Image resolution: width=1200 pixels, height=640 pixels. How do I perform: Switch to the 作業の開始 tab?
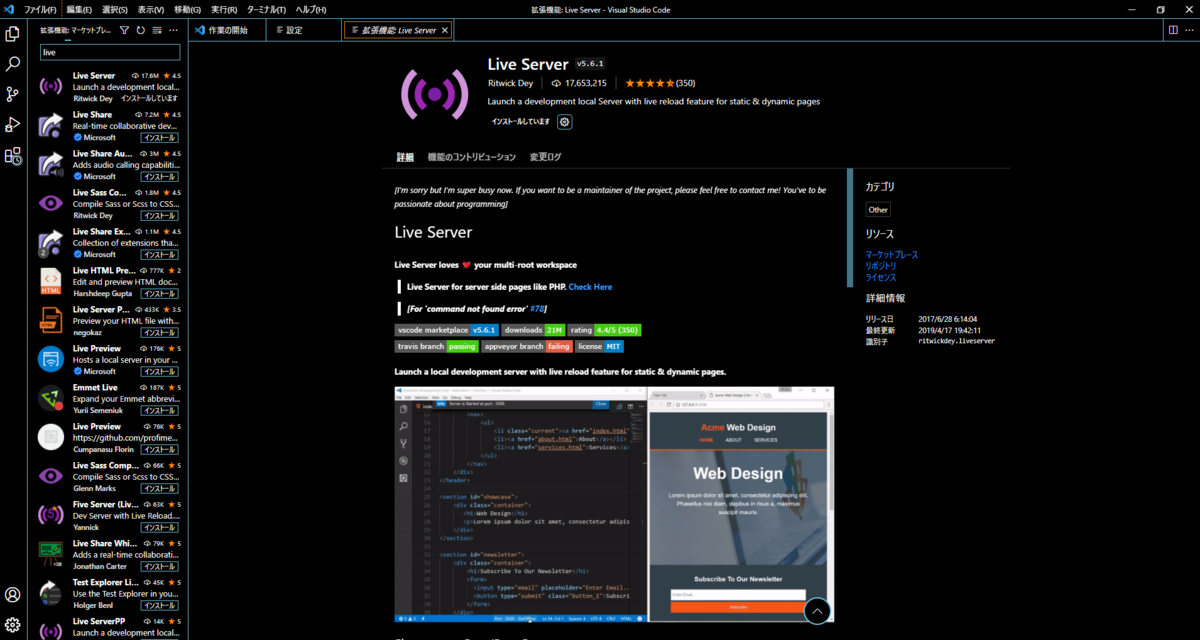228,30
